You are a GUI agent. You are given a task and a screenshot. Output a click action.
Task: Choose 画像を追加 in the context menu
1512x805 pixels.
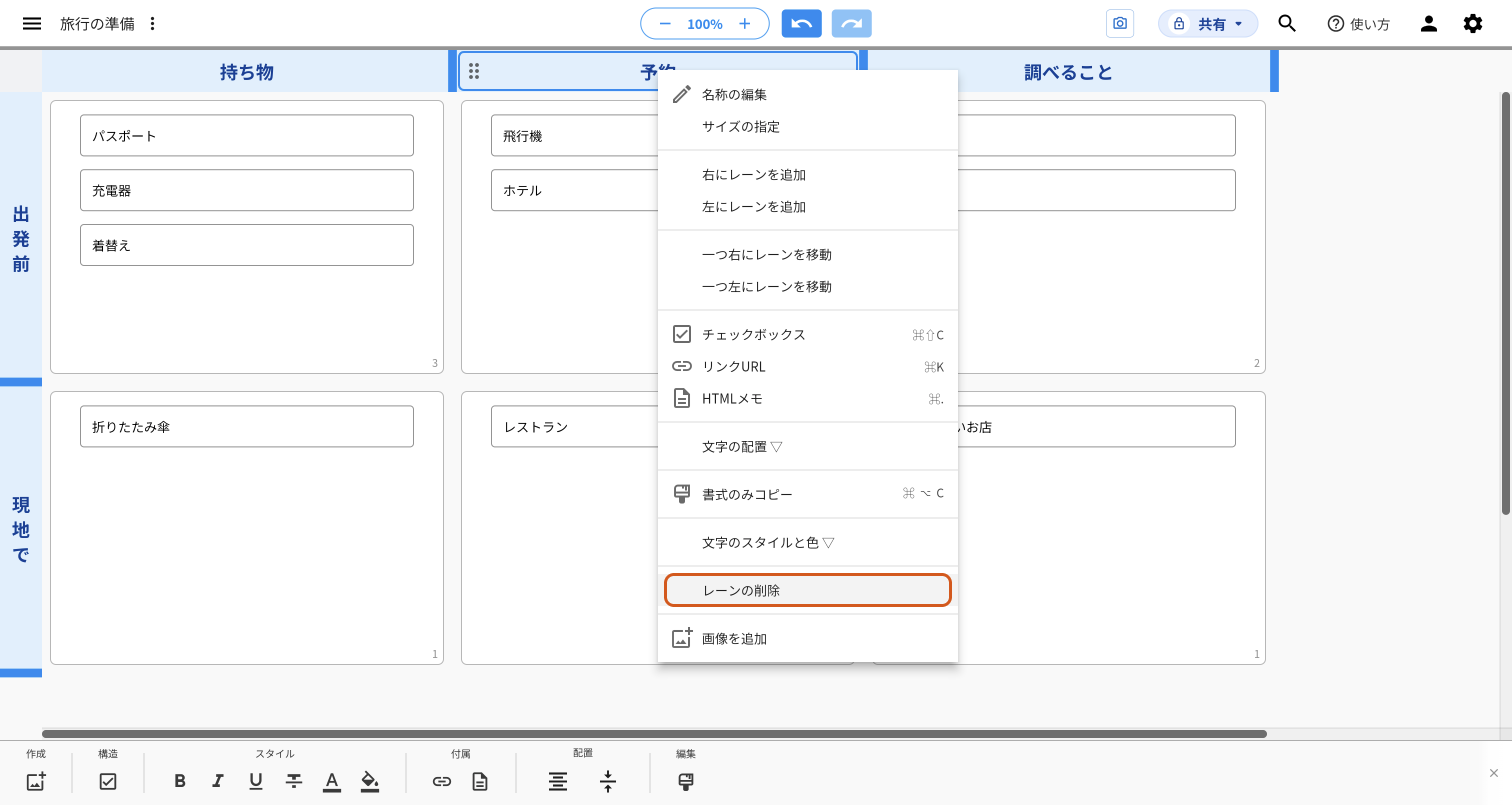[808, 638]
